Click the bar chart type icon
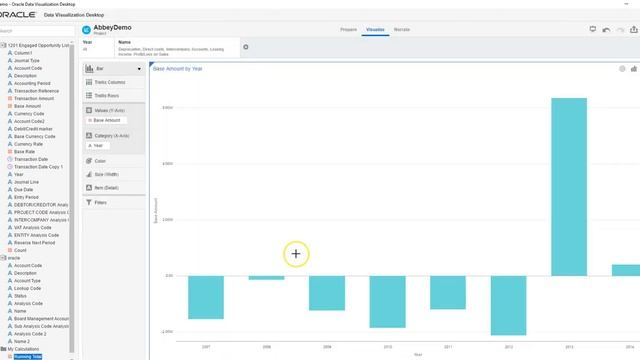This screenshot has width=640, height=360. [x=89, y=69]
